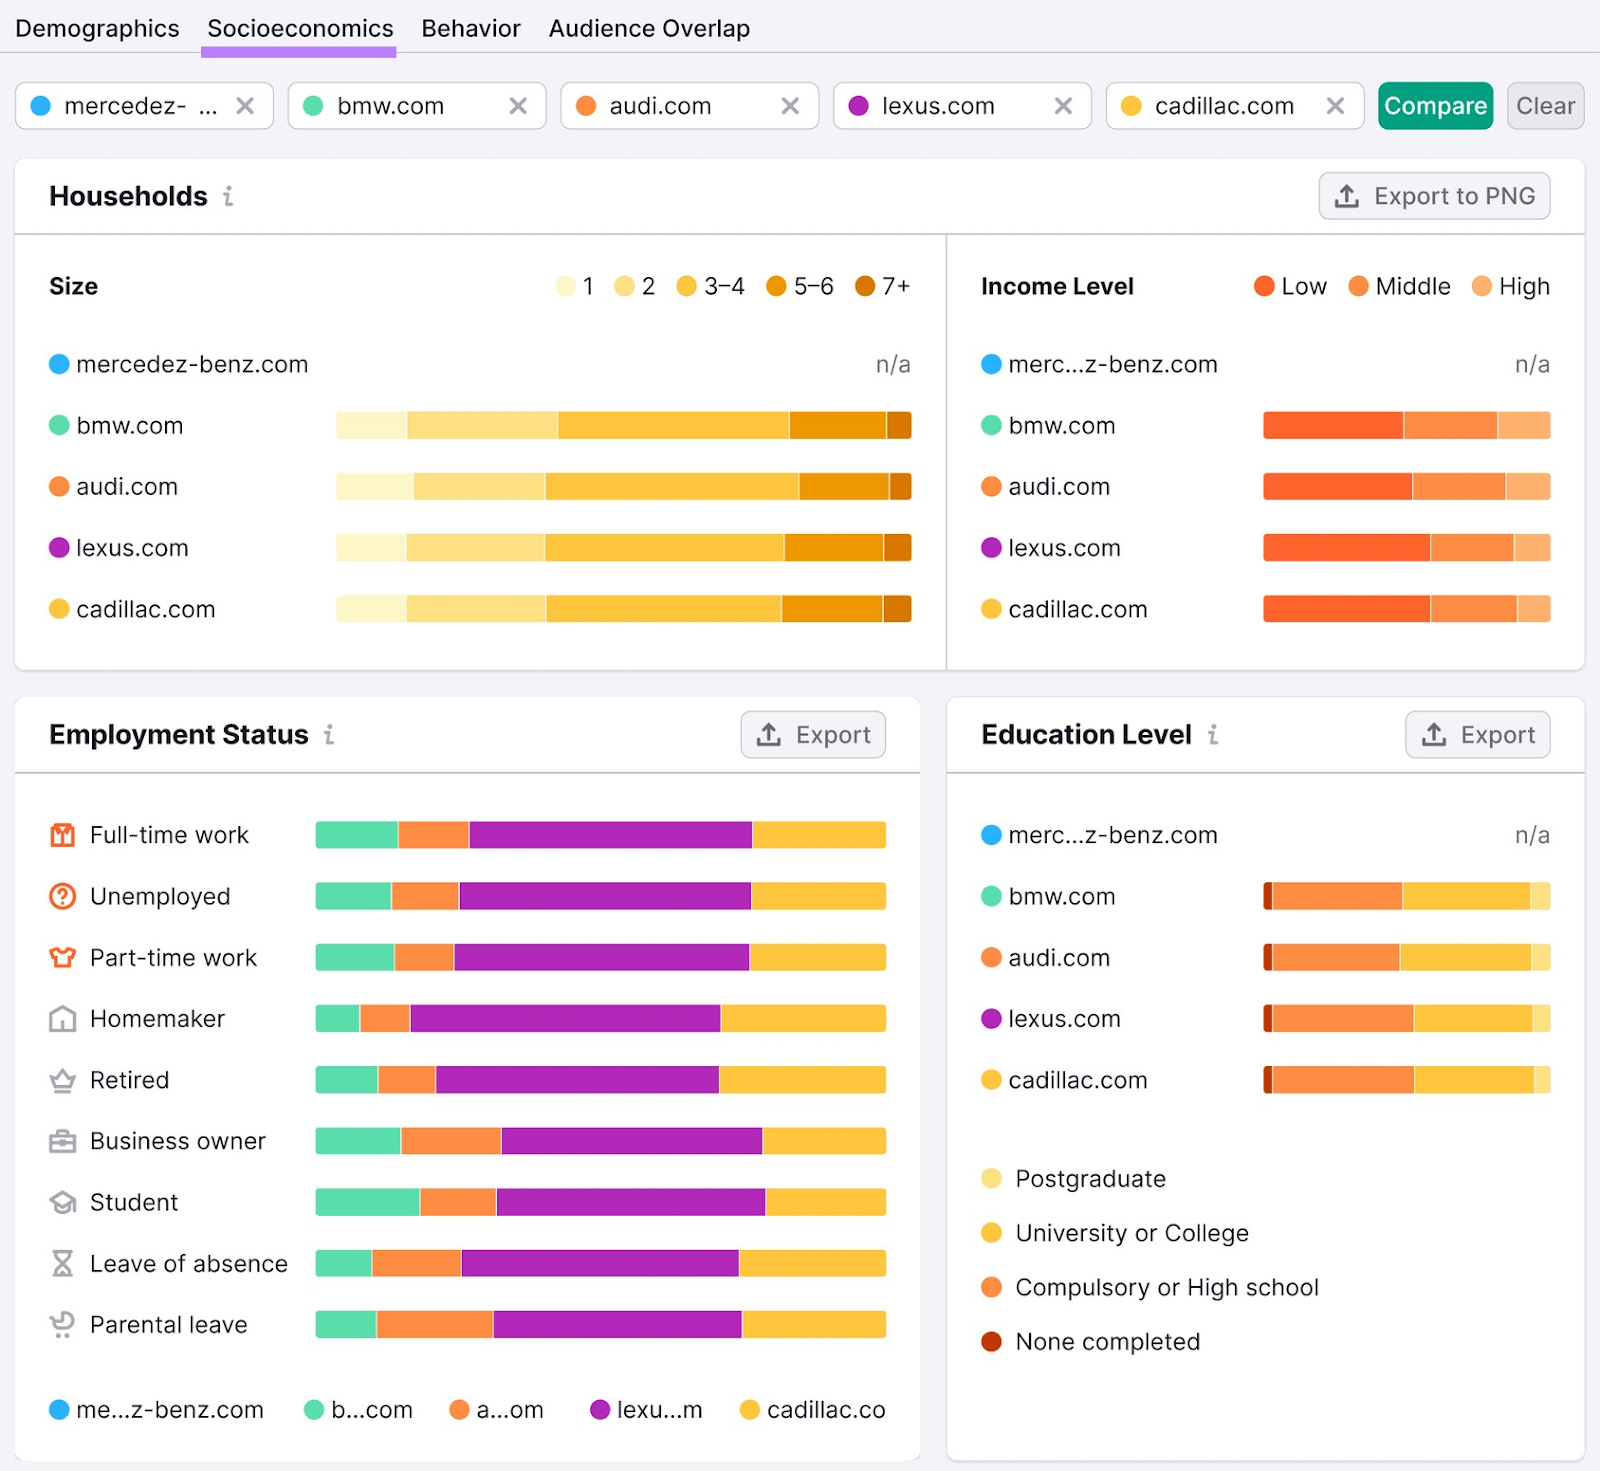Select the Business owner briefcase icon
The height and width of the screenshot is (1471, 1600).
(x=61, y=1140)
